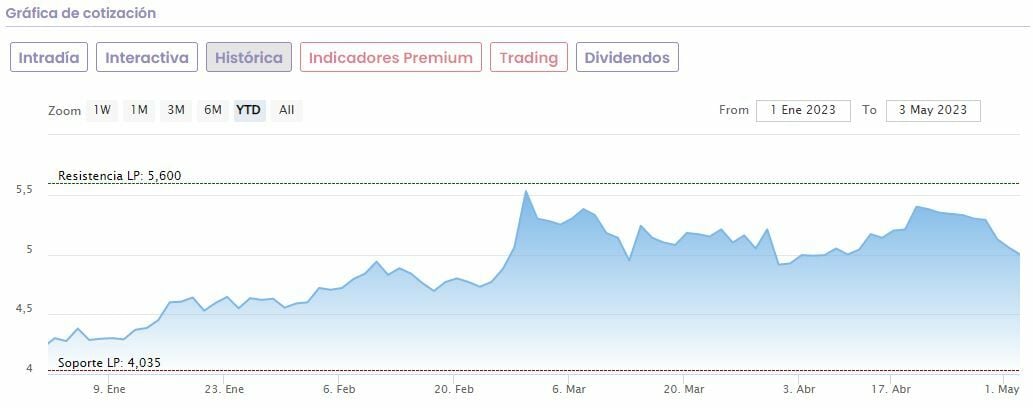The width and height of the screenshot is (1033, 408).
Task: Click the Resistencia LP: 5,600 line label
Action: click(x=119, y=176)
